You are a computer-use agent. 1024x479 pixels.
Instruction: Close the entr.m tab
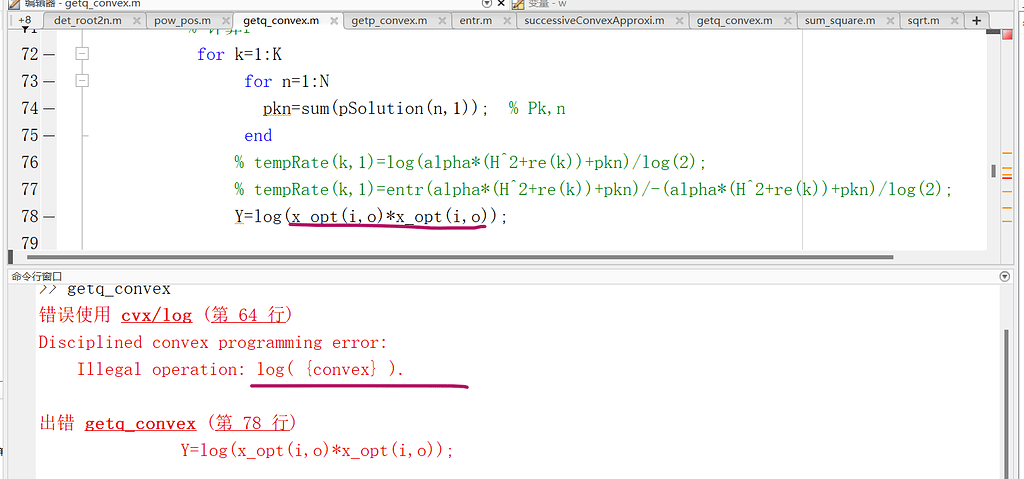(x=506, y=21)
